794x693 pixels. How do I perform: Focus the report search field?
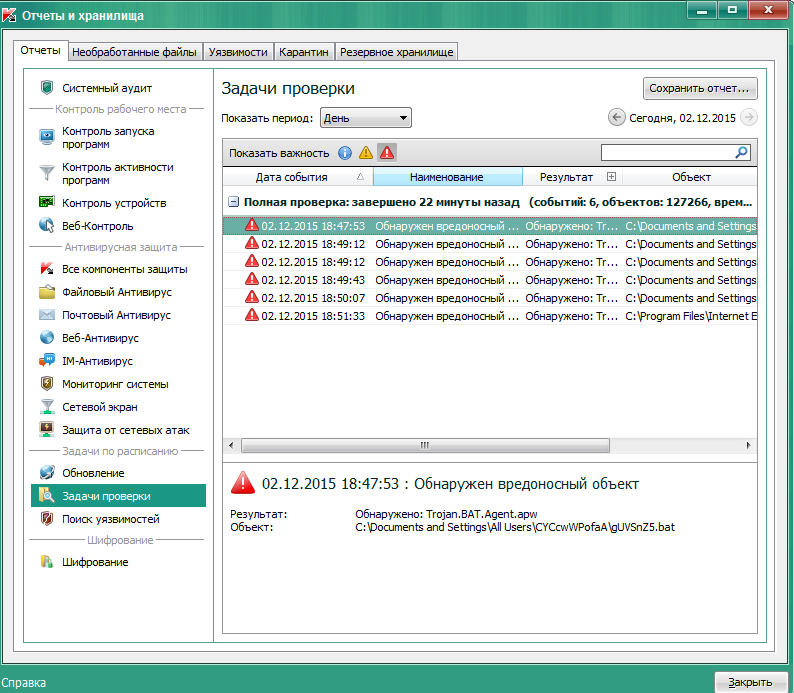667,152
